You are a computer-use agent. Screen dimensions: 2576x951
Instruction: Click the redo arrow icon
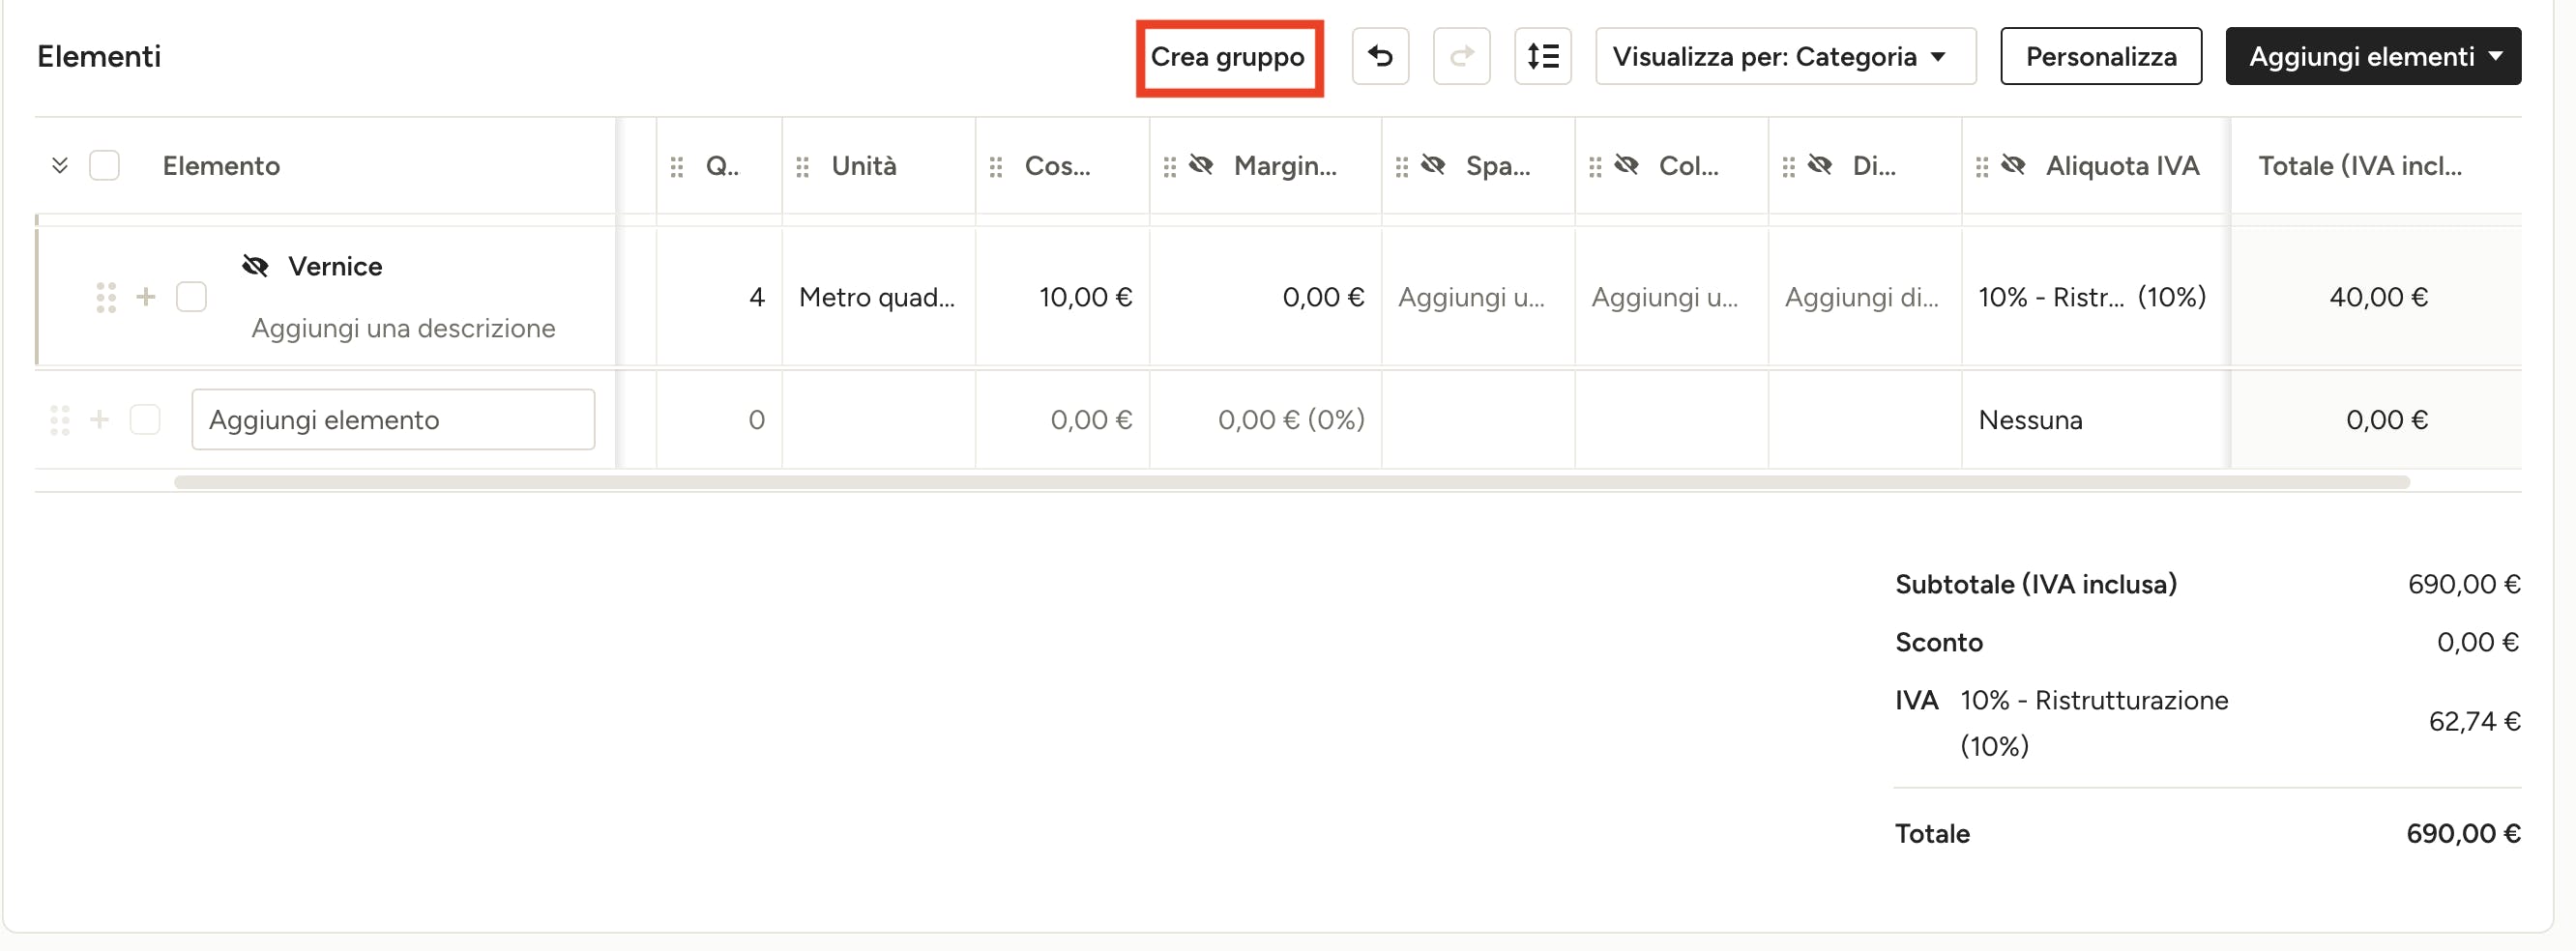(1461, 56)
